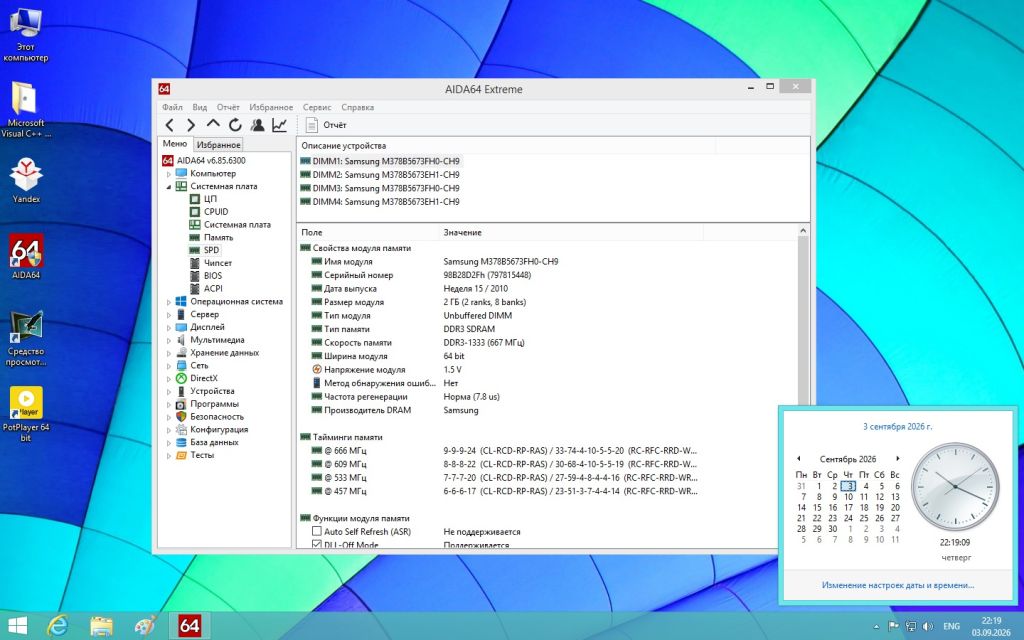Collapse the Системная плата tree node
This screenshot has height=640, width=1024.
click(x=168, y=186)
